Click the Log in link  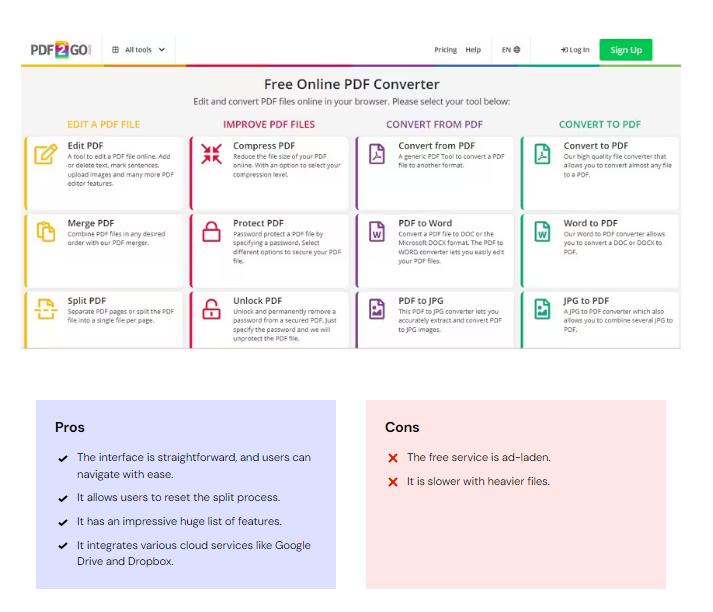point(575,50)
